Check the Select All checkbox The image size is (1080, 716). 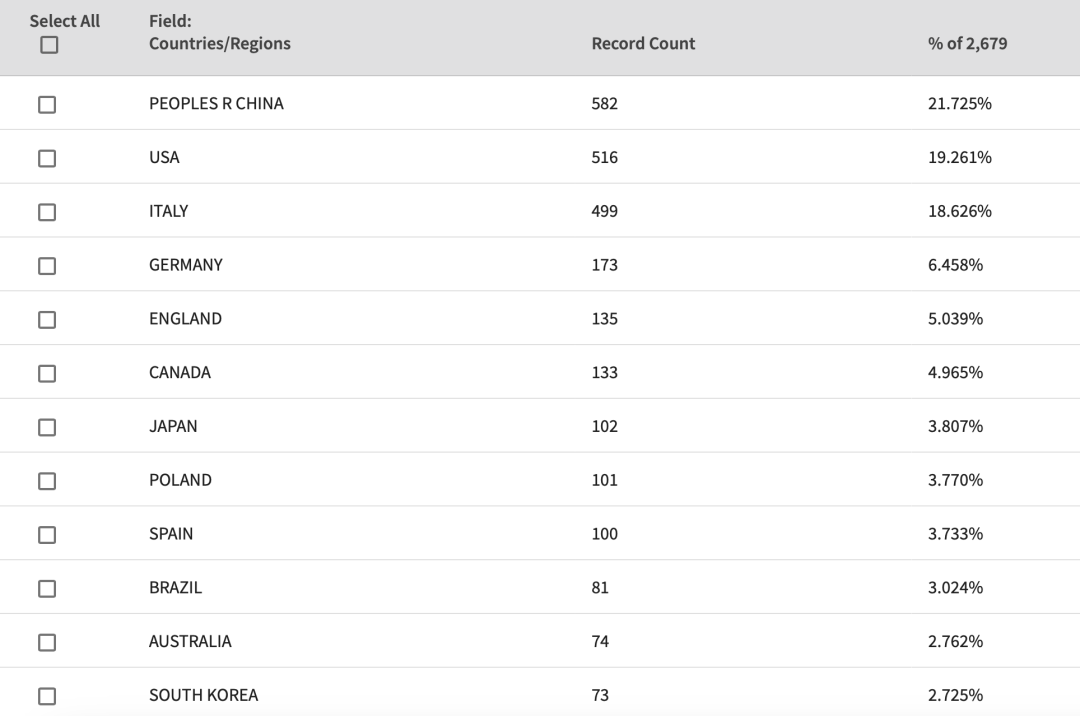click(49, 45)
